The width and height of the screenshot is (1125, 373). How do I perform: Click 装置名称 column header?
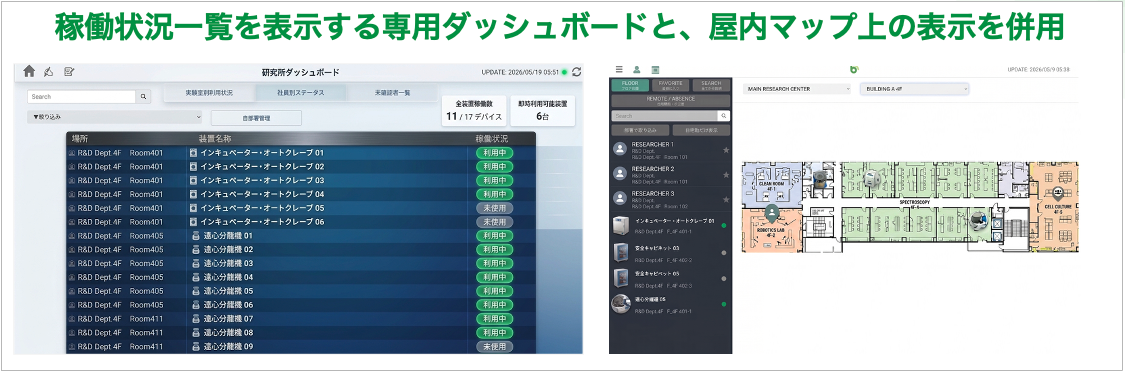point(214,138)
